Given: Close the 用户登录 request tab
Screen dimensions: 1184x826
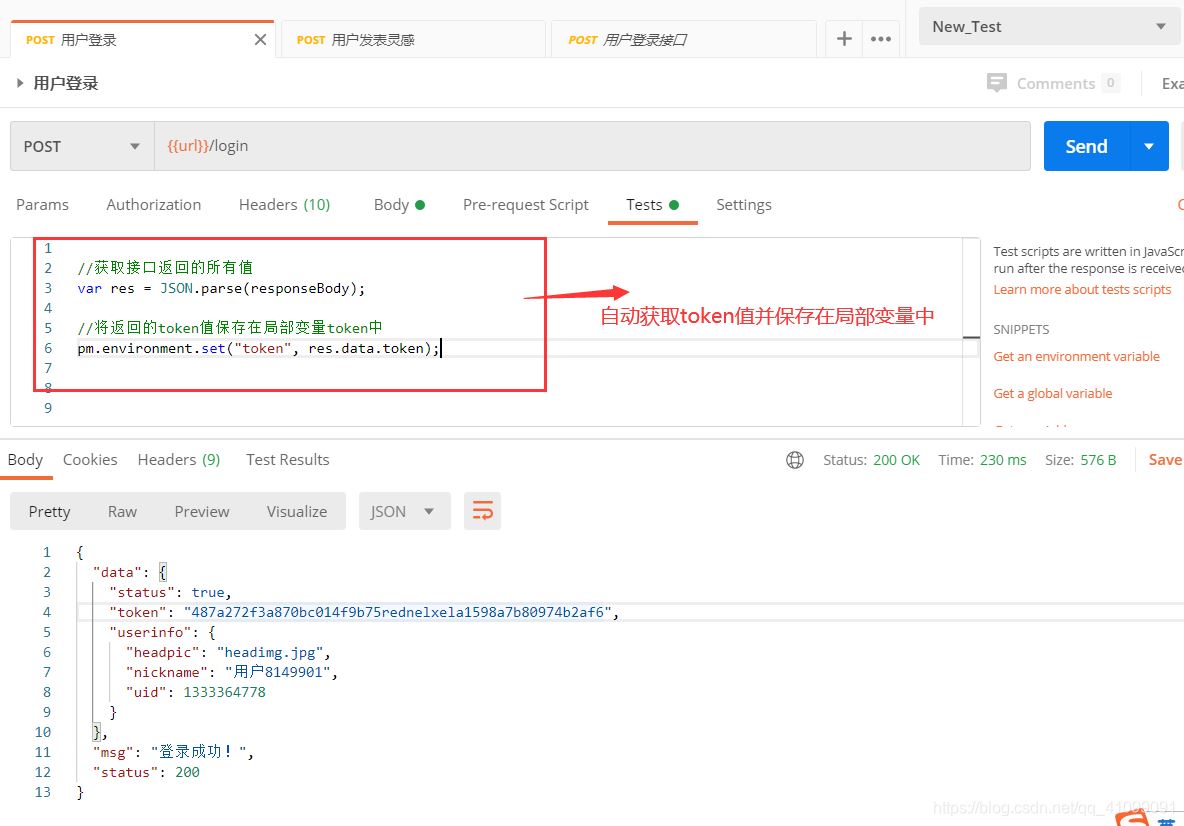Looking at the screenshot, I should 261,39.
